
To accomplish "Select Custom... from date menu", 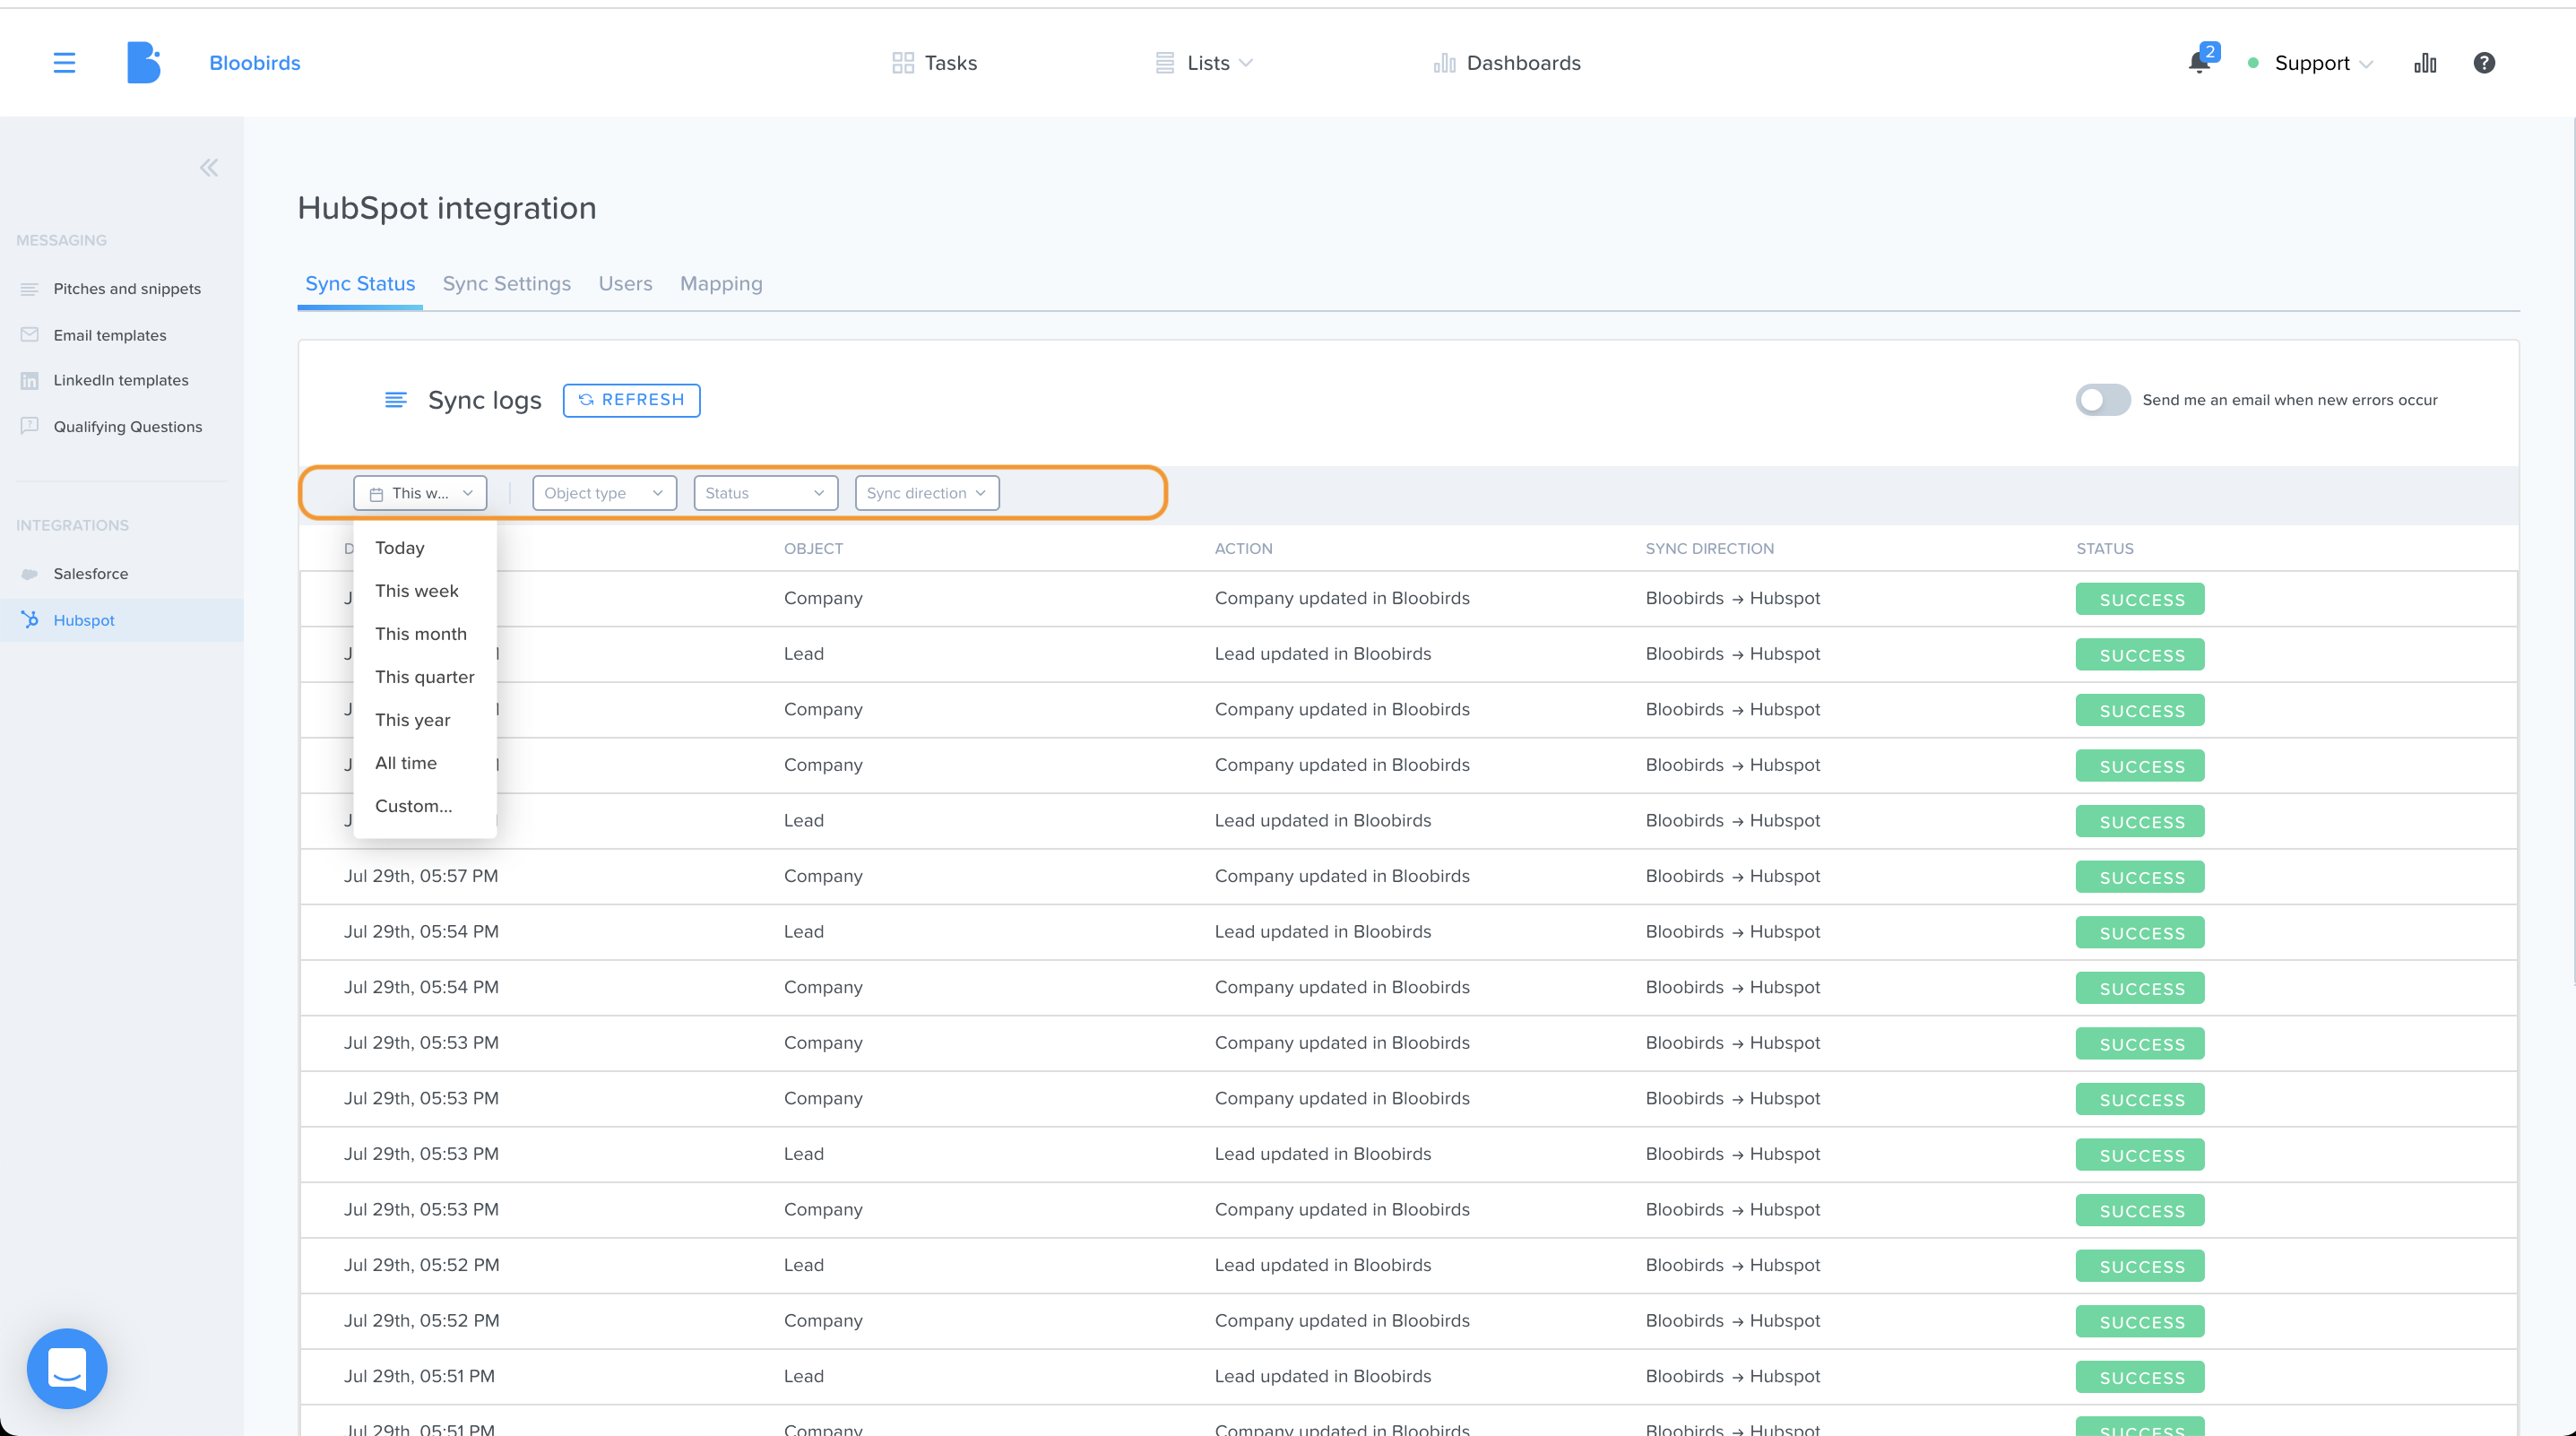I will click(425, 806).
